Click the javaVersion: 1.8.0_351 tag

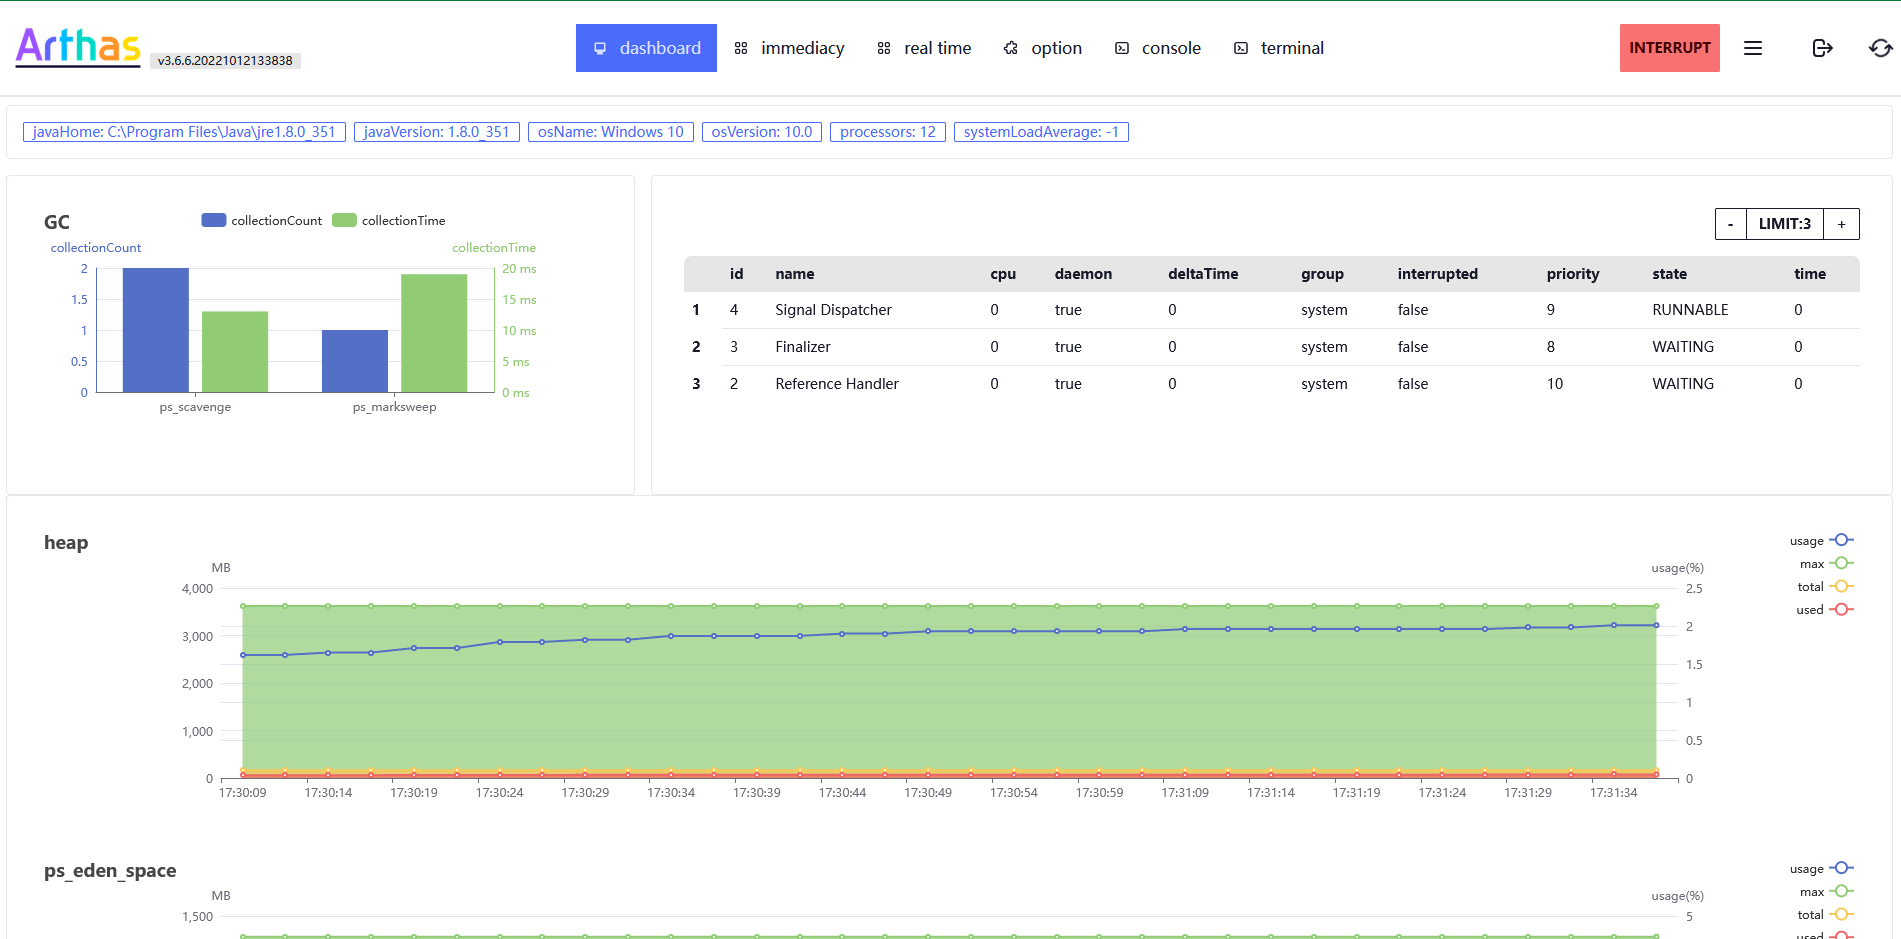click(x=437, y=132)
